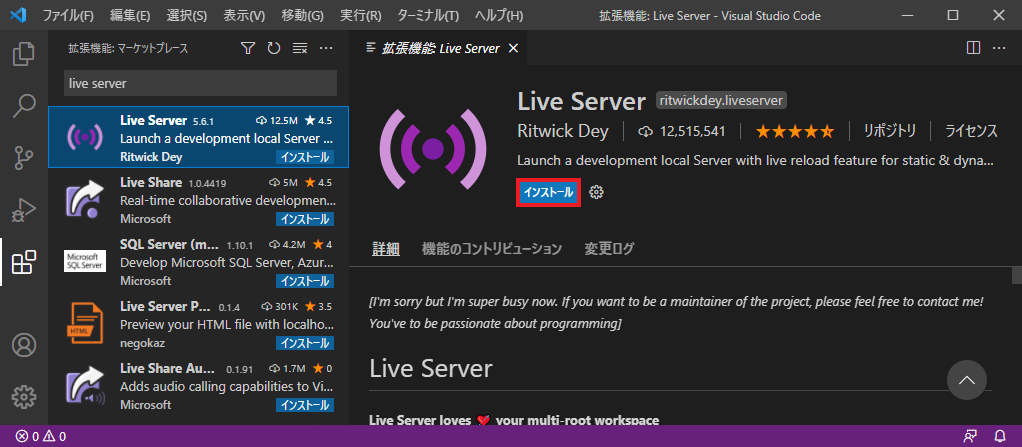Open the Source Control view
The width and height of the screenshot is (1022, 447).
(x=24, y=158)
